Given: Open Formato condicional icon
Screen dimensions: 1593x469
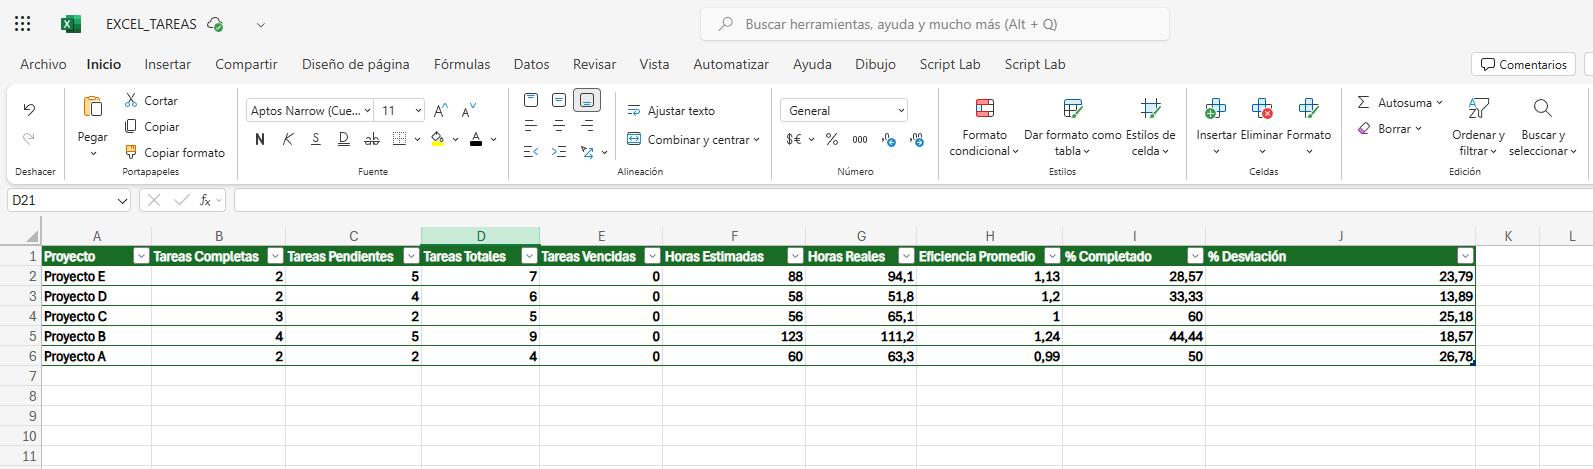Looking at the screenshot, I should [x=985, y=108].
